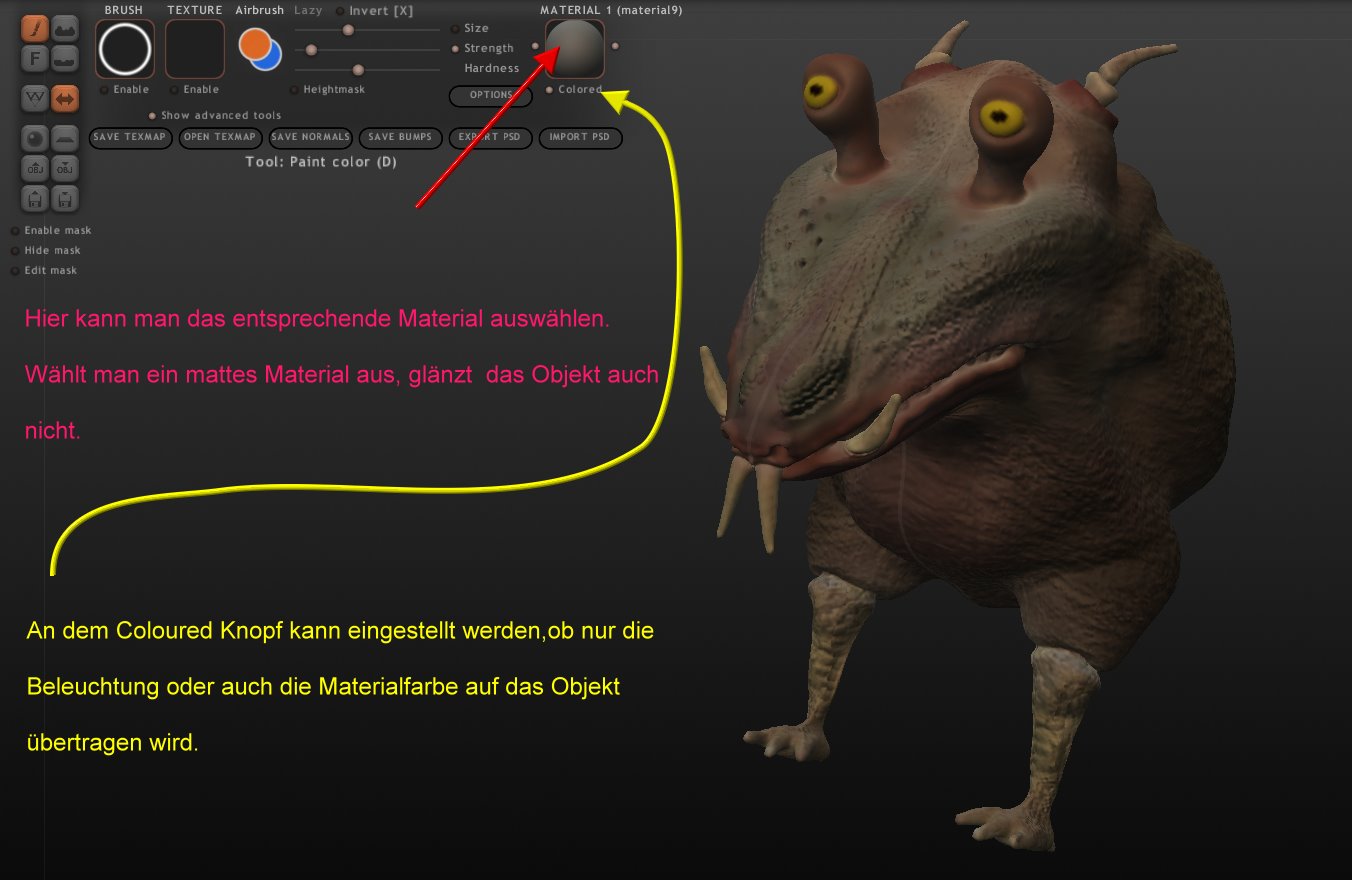1352x880 pixels.
Task: Turn on Heightmask
Action: point(295,90)
